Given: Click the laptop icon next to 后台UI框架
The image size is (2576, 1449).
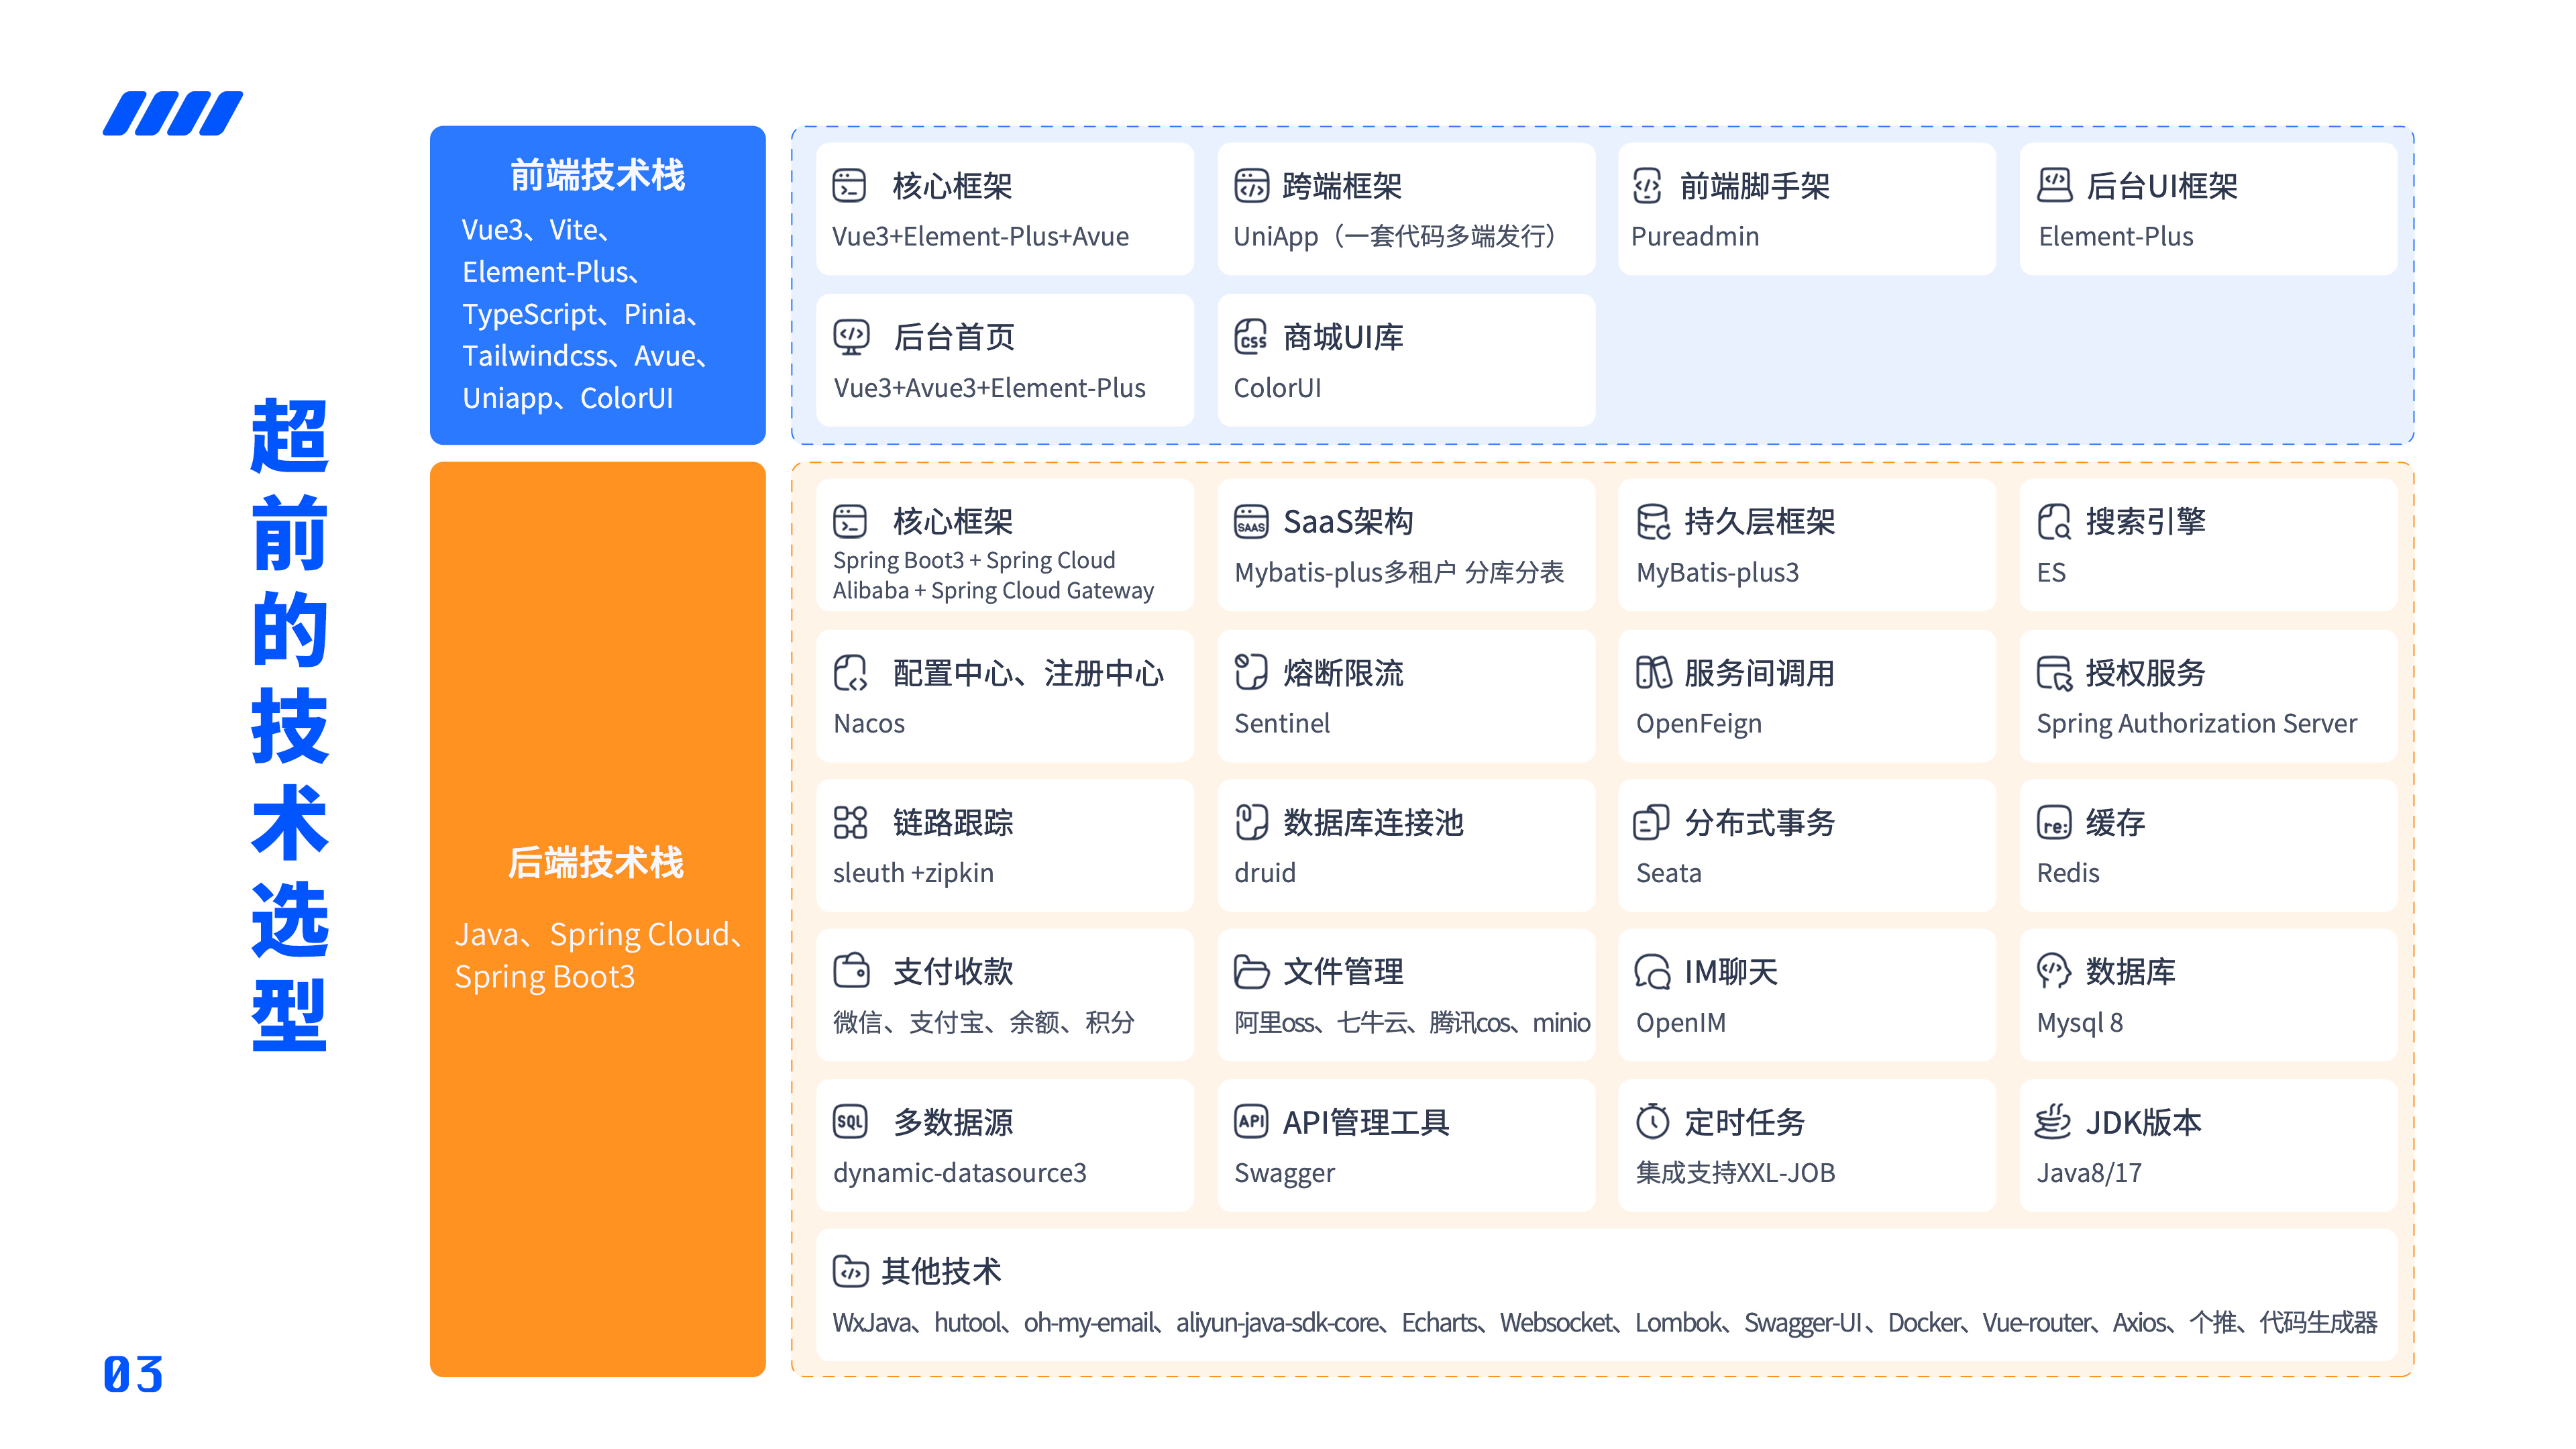Looking at the screenshot, I should click(2054, 185).
